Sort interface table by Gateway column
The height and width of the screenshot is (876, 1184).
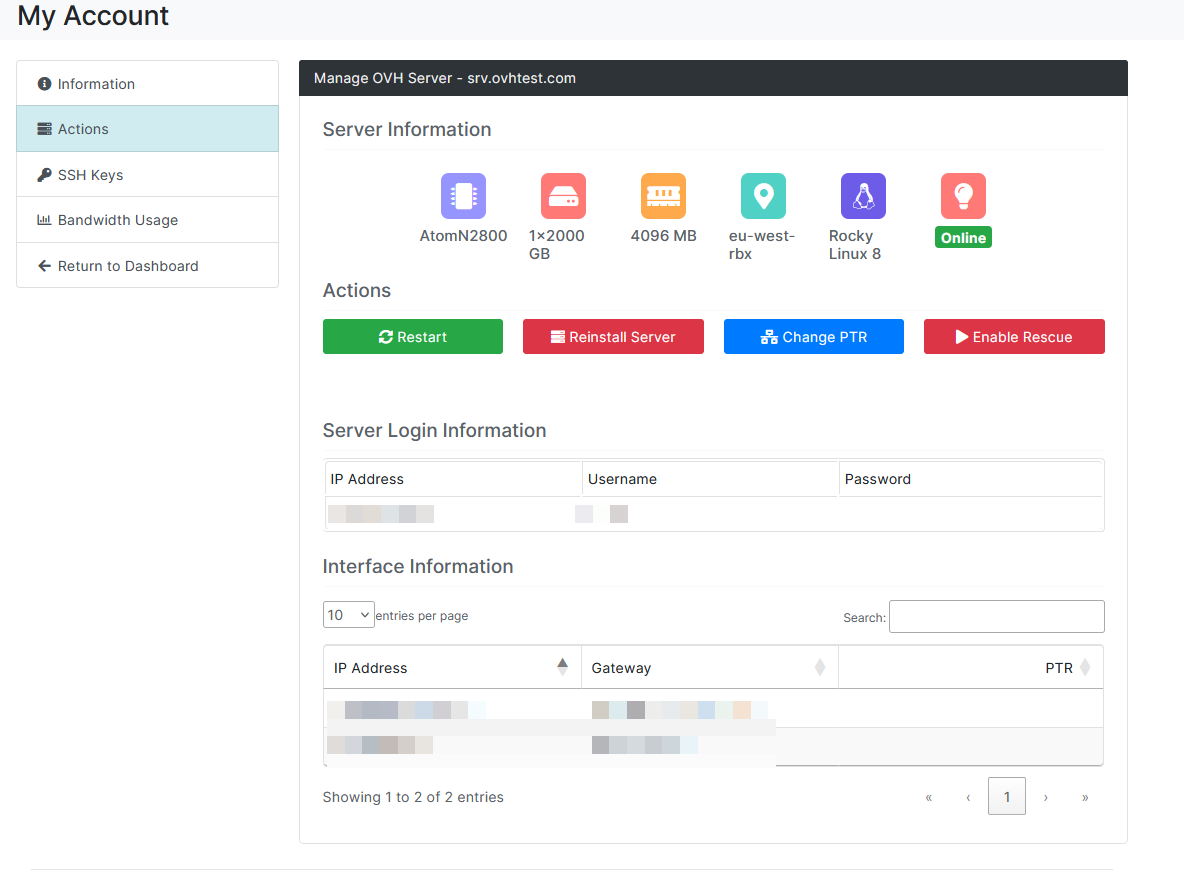pos(709,668)
